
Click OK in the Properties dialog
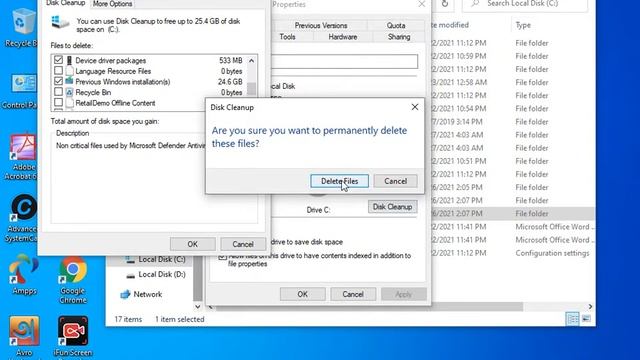[x=302, y=294]
